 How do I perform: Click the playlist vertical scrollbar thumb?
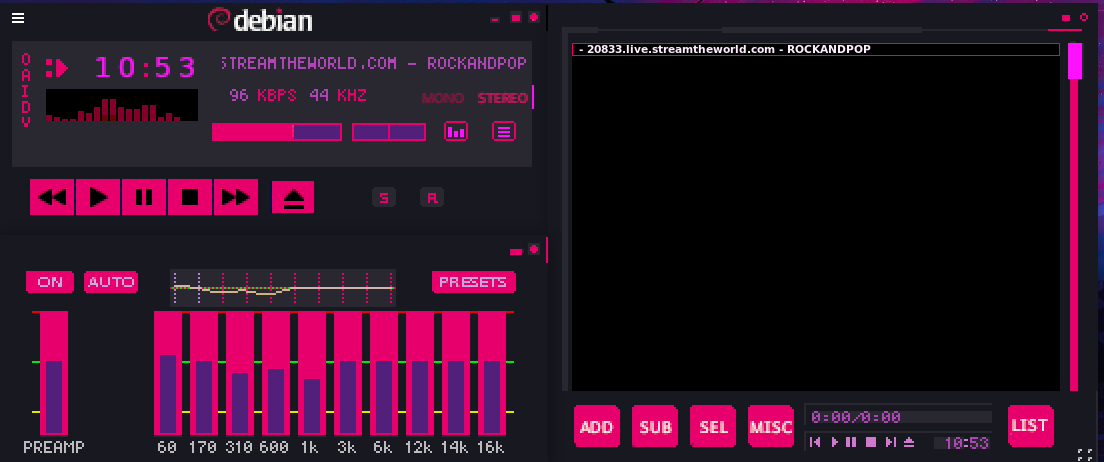(x=1074, y=61)
